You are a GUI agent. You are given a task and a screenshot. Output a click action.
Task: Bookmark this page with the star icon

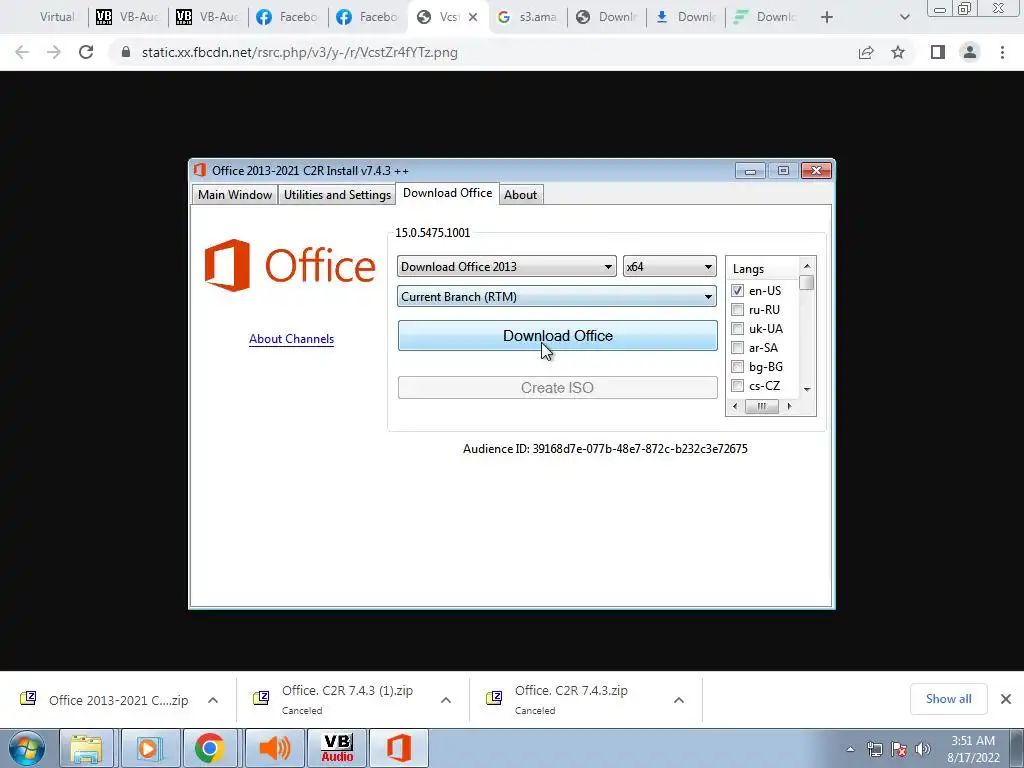coord(898,52)
